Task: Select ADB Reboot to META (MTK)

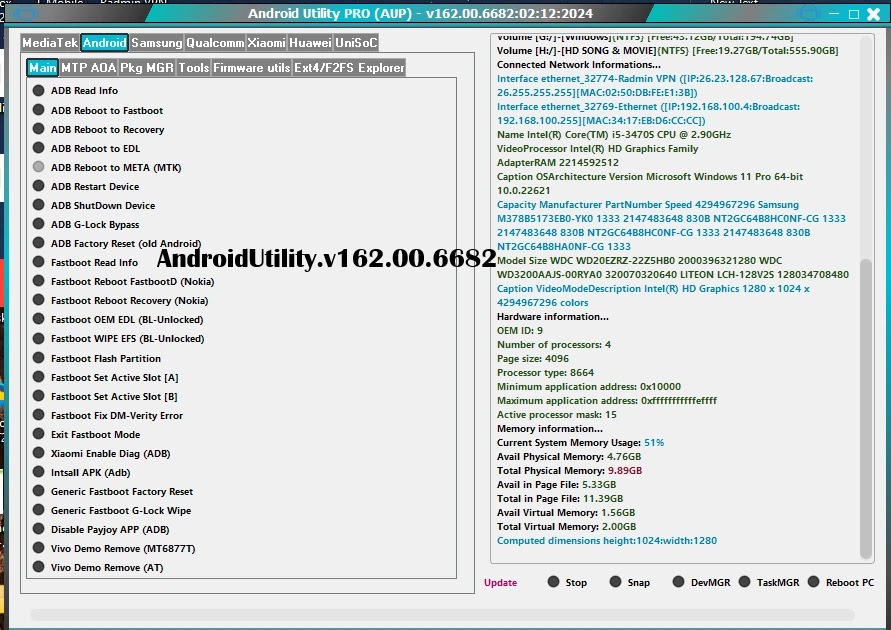Action: pyautogui.click(x=107, y=168)
